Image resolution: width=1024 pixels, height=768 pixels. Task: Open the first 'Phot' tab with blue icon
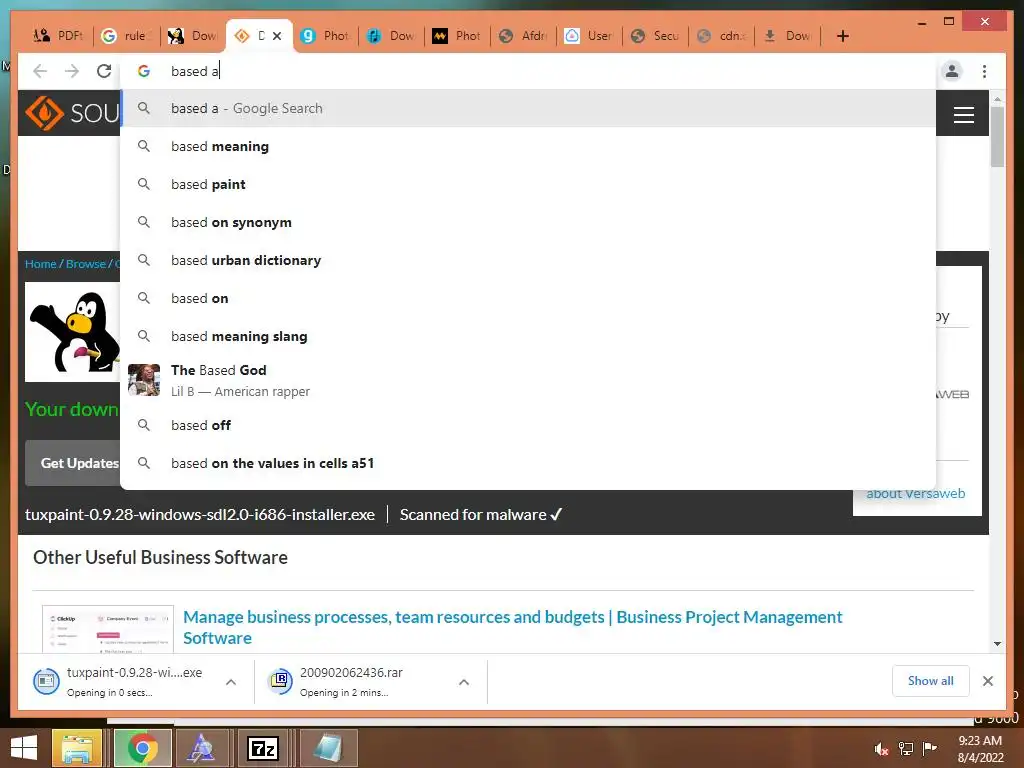tap(325, 36)
